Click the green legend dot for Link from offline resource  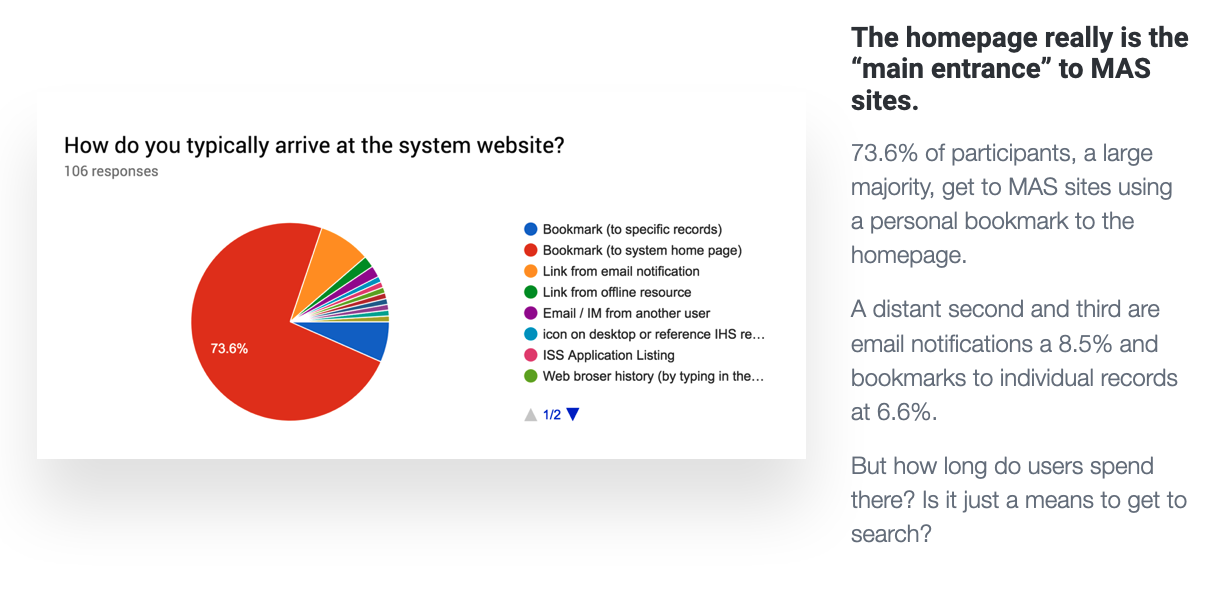(531, 292)
